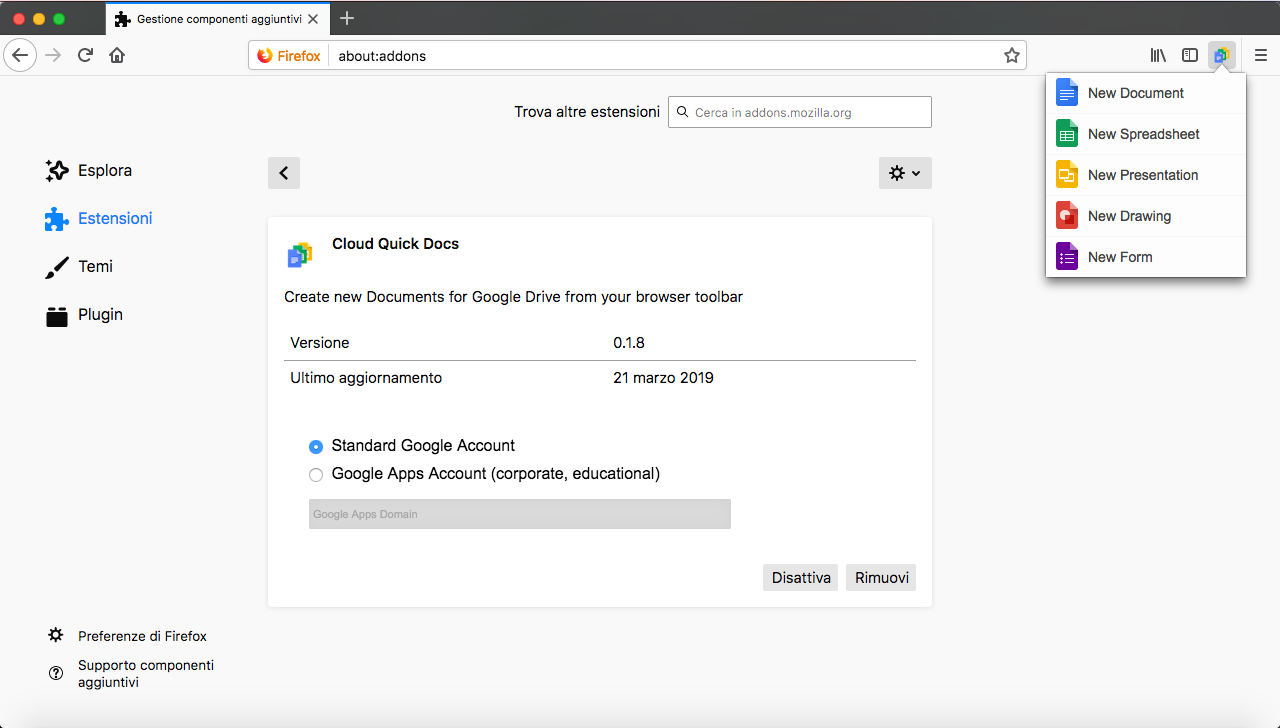The image size is (1280, 728).
Task: Click the Preferenze di Firefox gear icon
Action: tap(56, 636)
